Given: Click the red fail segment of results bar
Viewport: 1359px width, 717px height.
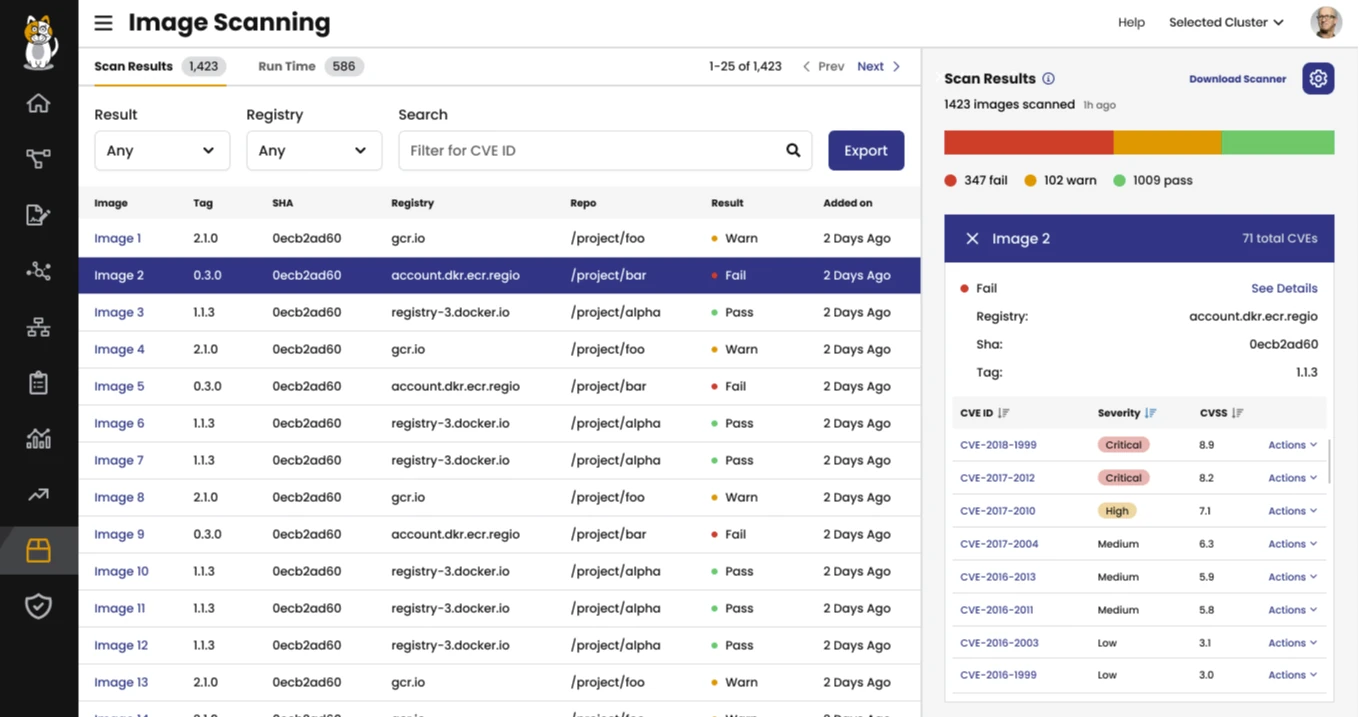Looking at the screenshot, I should click(x=1028, y=143).
